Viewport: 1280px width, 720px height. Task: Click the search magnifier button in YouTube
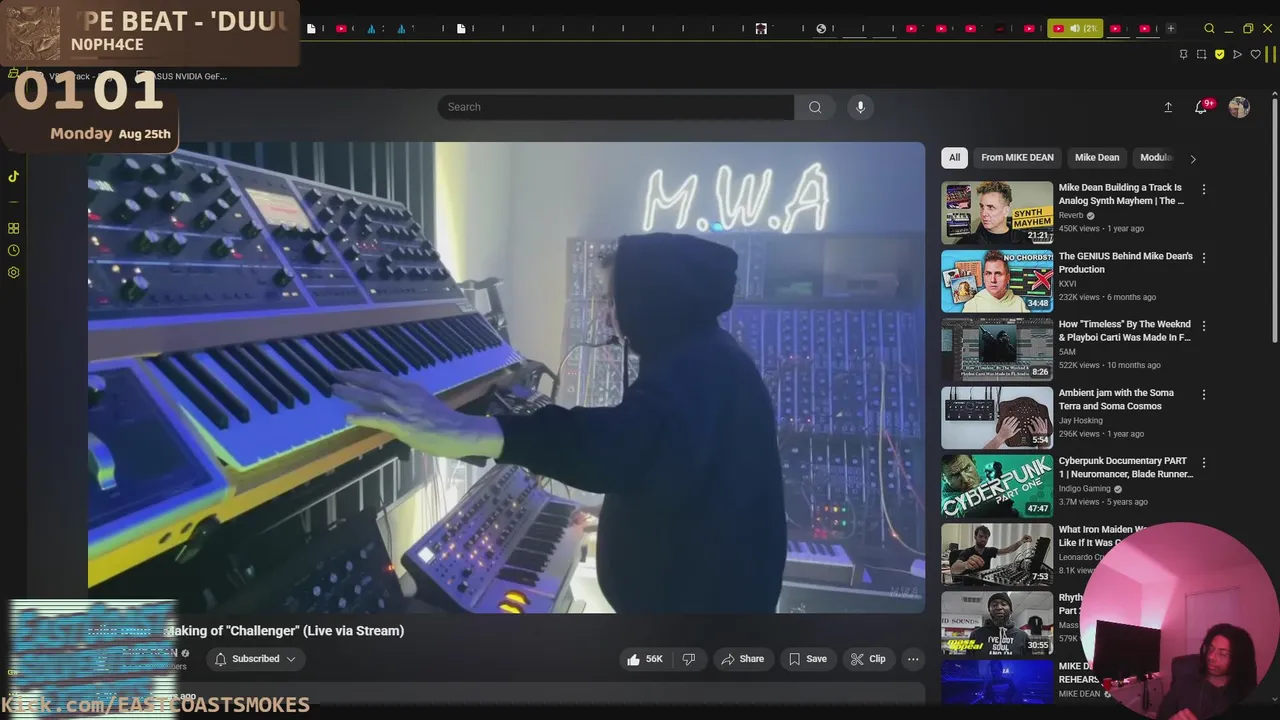click(x=815, y=107)
